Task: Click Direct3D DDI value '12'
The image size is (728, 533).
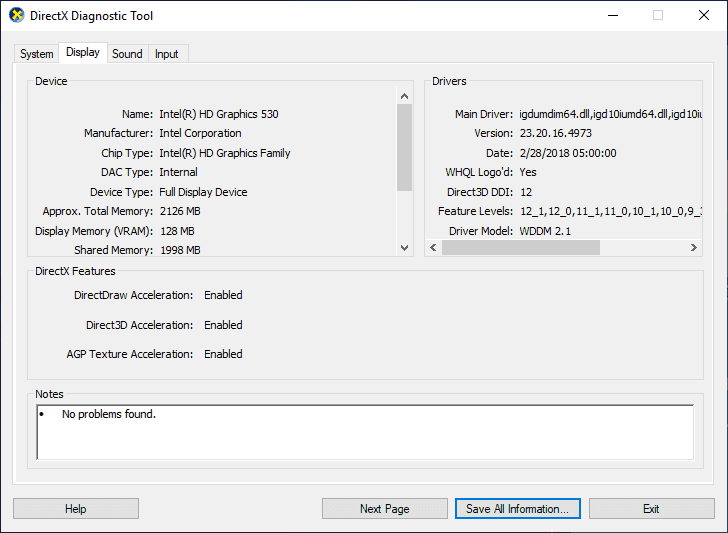Action: pyautogui.click(x=526, y=192)
